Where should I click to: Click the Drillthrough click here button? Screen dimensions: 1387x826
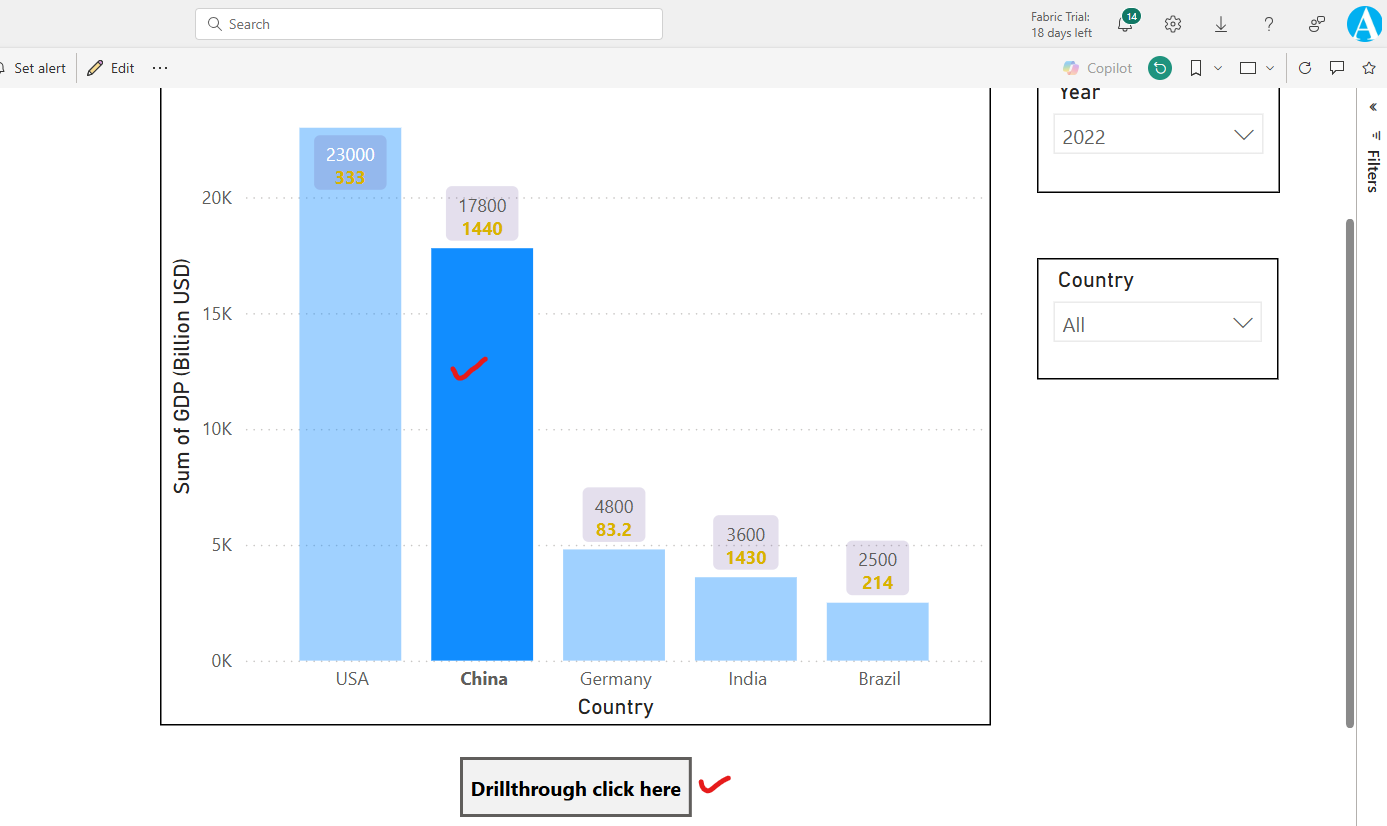[575, 787]
